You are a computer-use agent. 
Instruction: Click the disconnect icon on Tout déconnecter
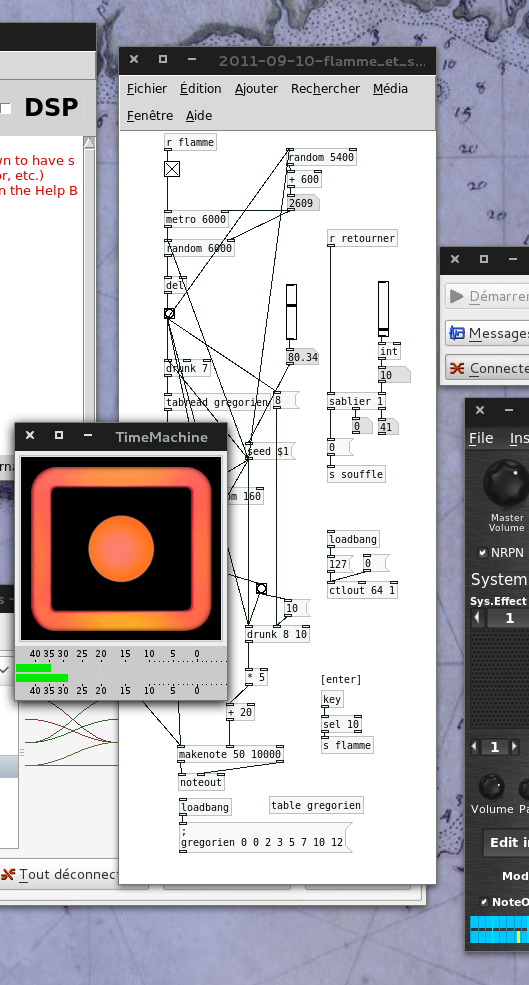[8, 874]
